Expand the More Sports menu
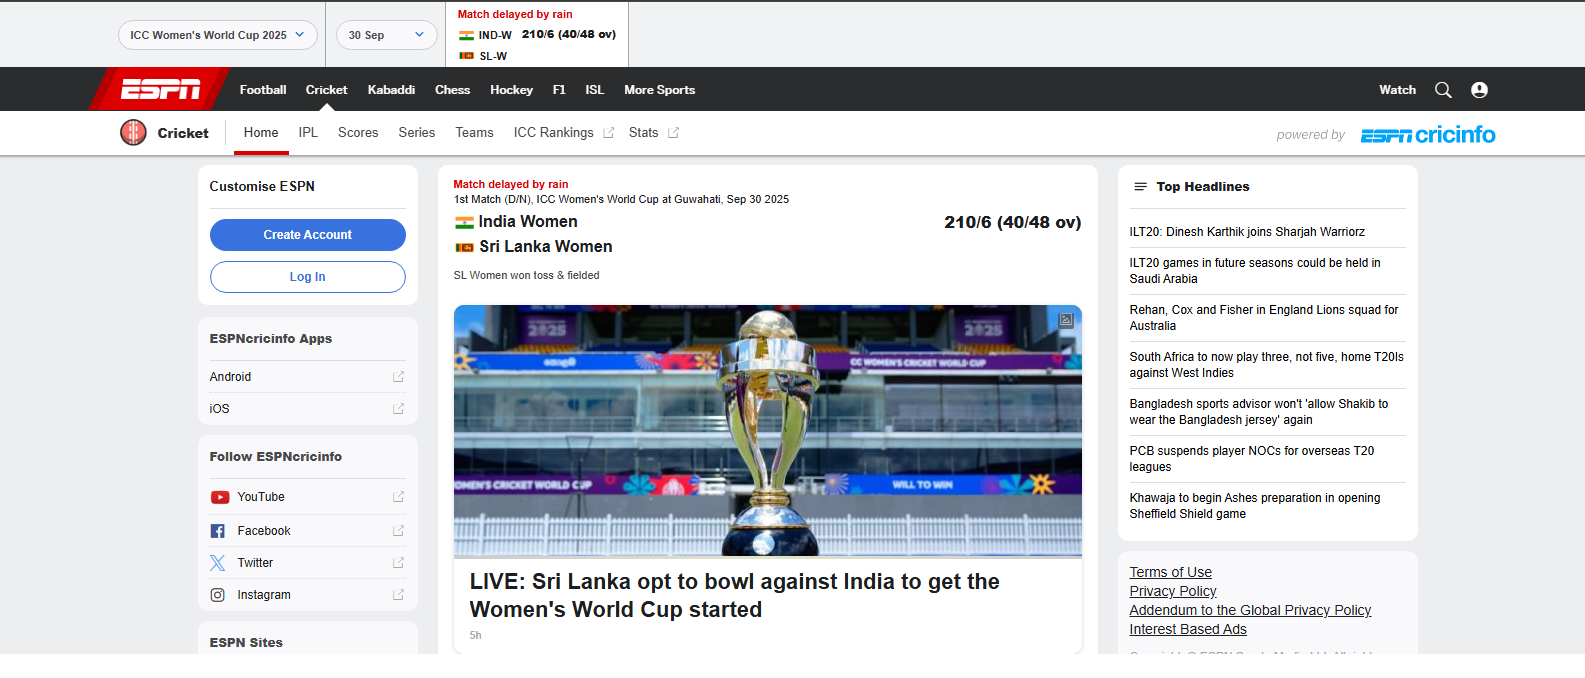Image resolution: width=1585 pixels, height=678 pixels. (x=659, y=90)
